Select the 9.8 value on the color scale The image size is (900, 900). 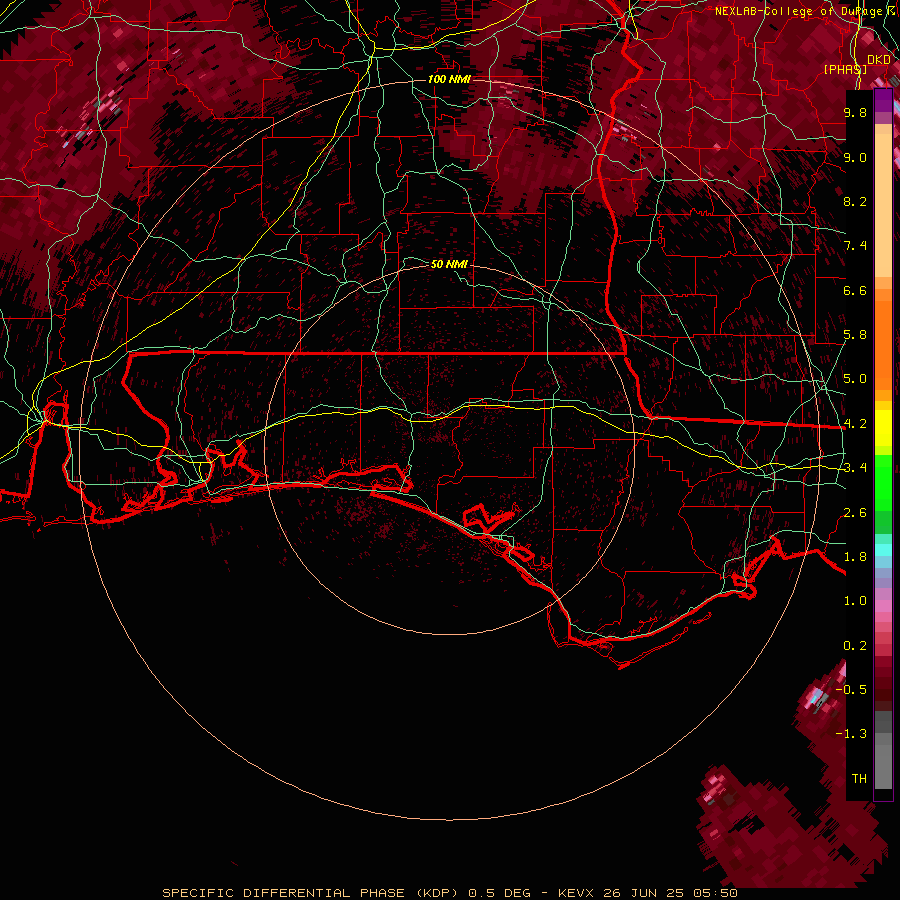click(855, 112)
